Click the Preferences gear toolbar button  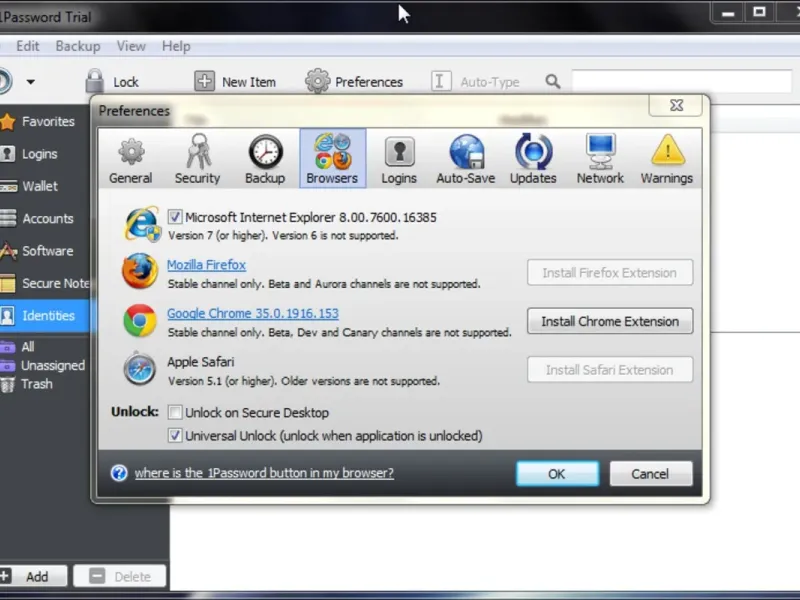pos(354,82)
